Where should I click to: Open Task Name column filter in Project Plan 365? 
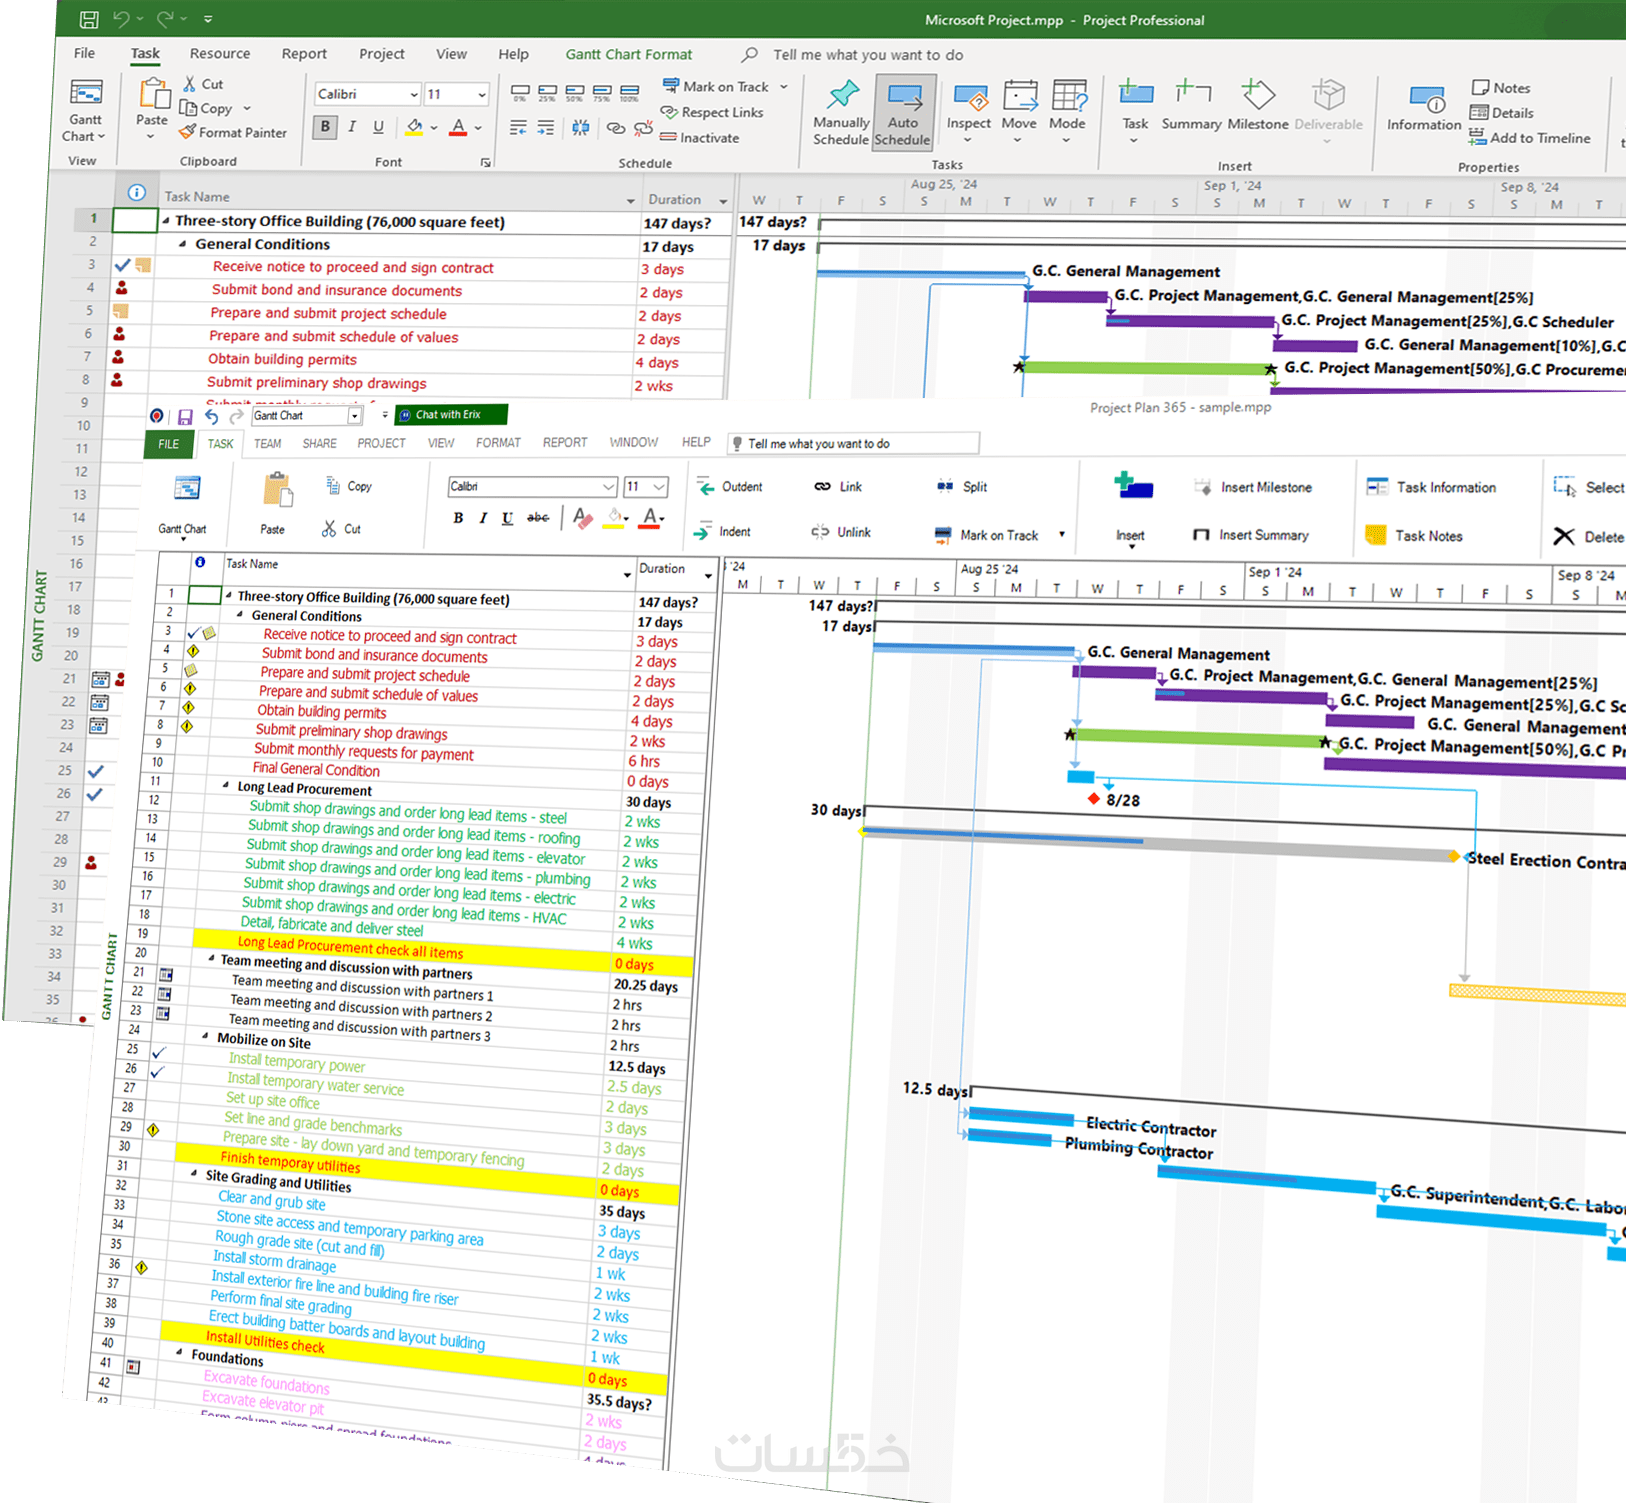627,574
